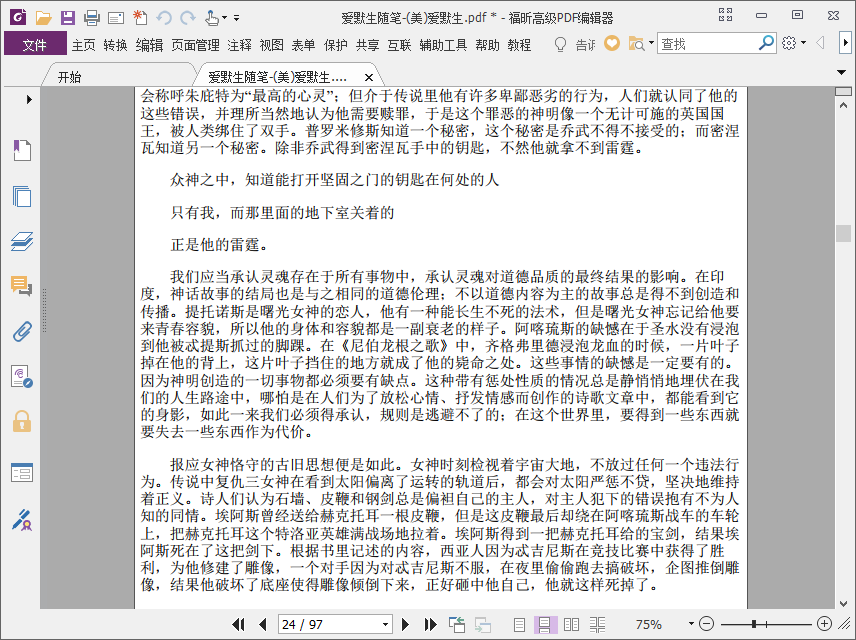Expand the ribbon scroll right arrow
This screenshot has height=640, width=856.
coord(845,43)
